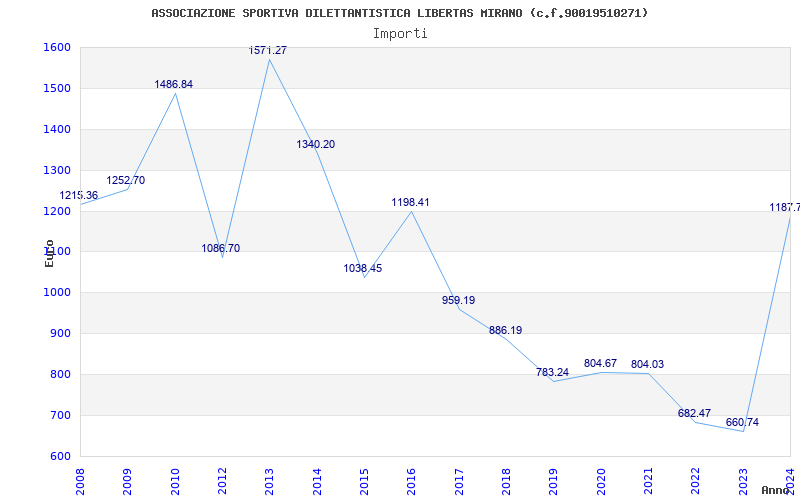Click year 2017 on the x-axis

pos(459,482)
